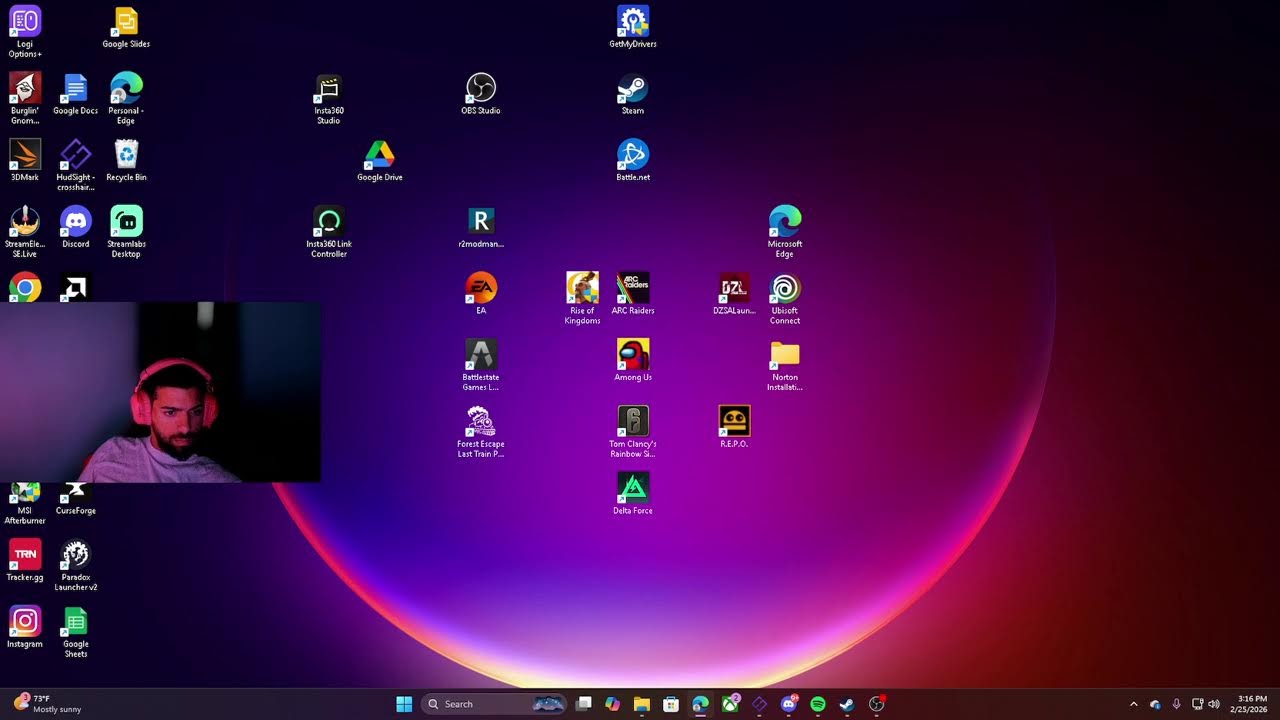Select the Discord desktop shortcut
This screenshot has width=1280, height=720.
pos(76,227)
